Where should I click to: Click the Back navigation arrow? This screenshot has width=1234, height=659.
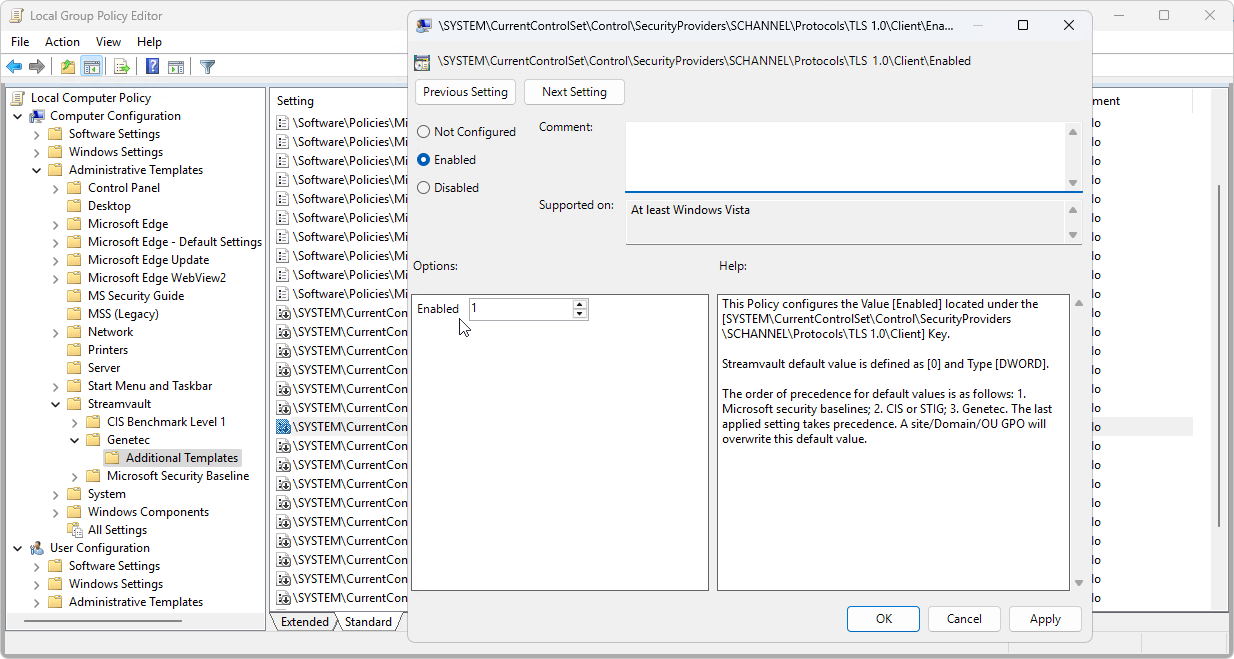click(14, 67)
